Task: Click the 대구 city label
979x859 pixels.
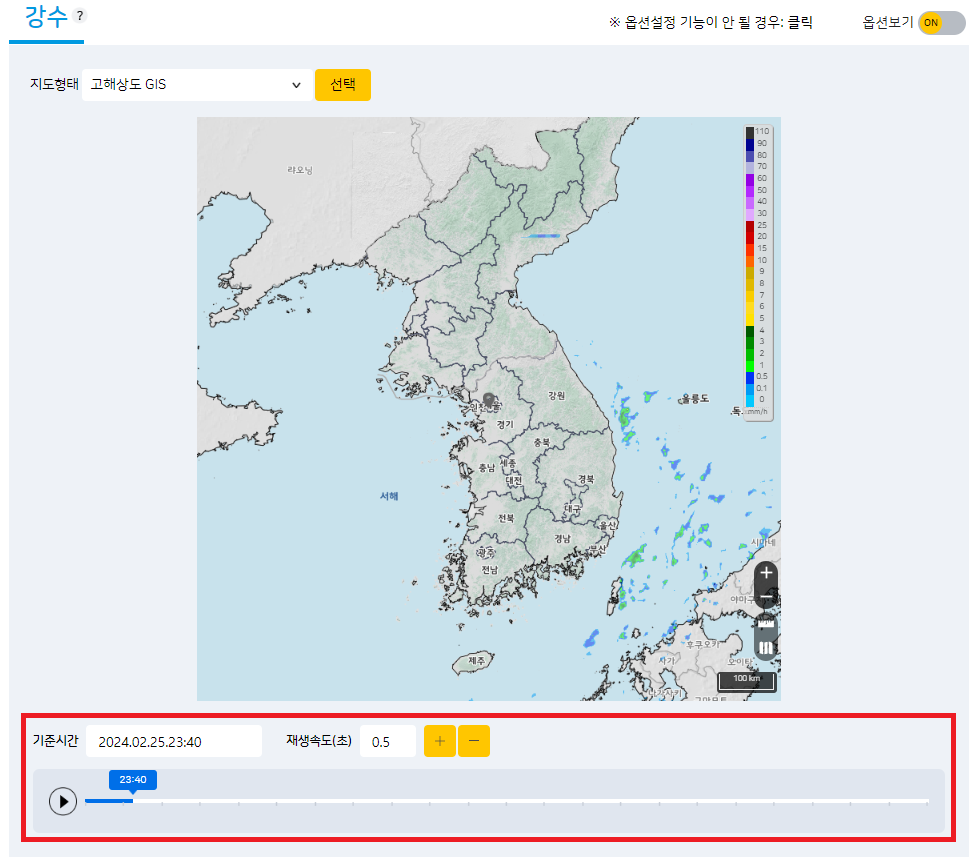Action: [x=573, y=509]
